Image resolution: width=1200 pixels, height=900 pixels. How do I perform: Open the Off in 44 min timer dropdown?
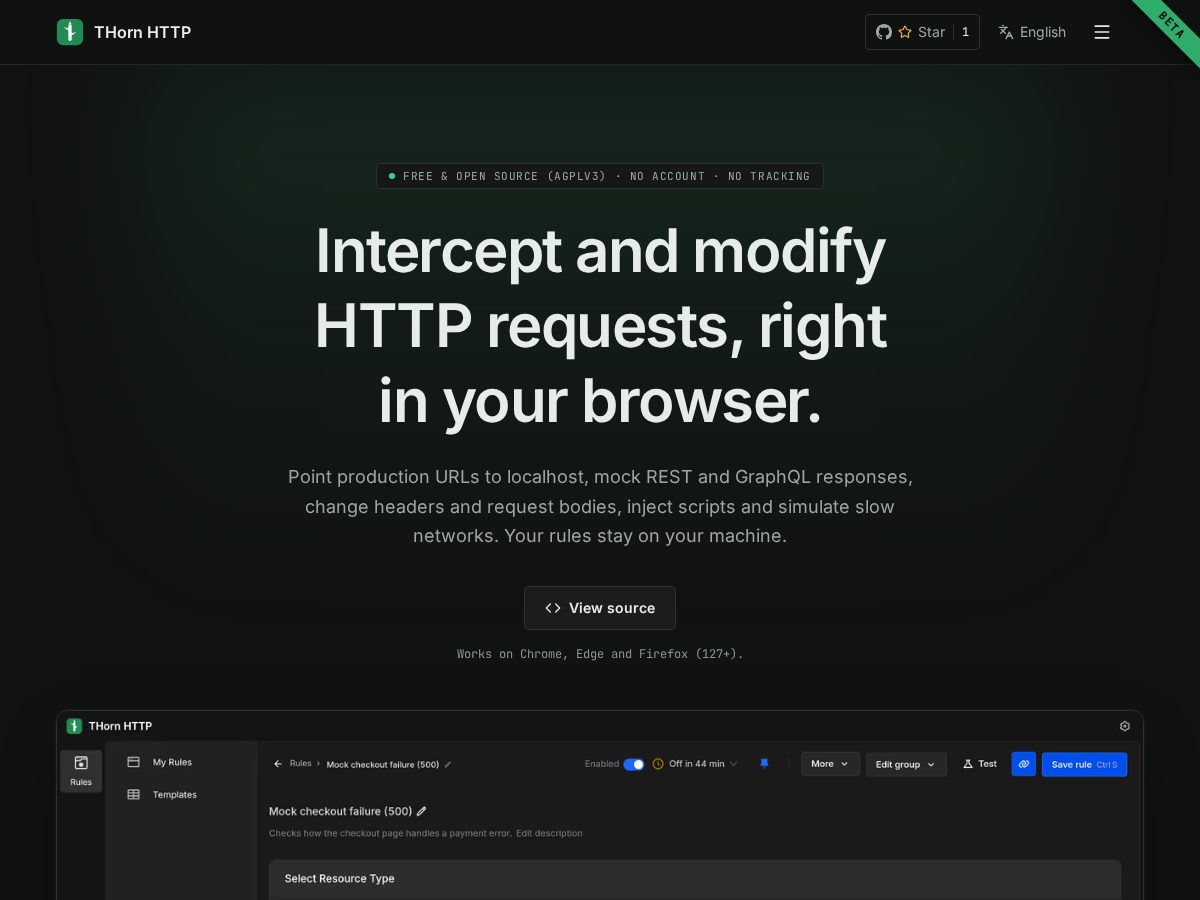[x=695, y=764]
